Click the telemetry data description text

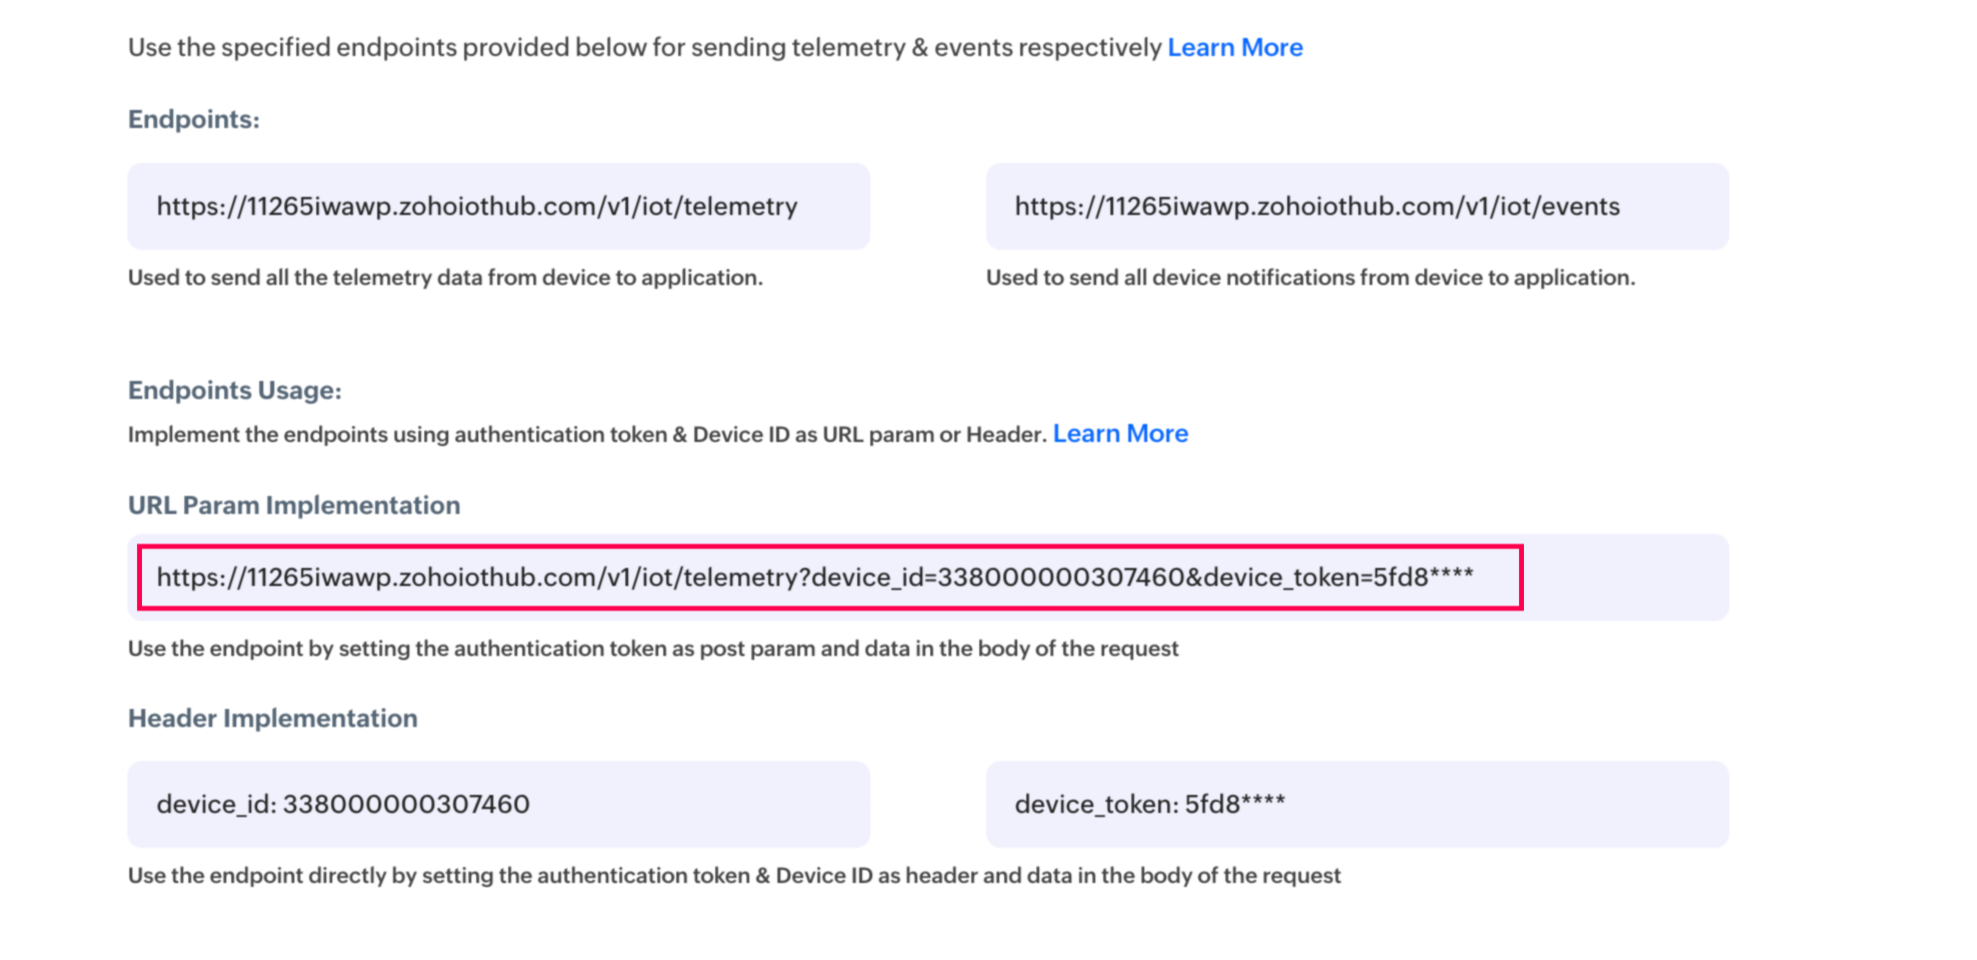point(445,278)
